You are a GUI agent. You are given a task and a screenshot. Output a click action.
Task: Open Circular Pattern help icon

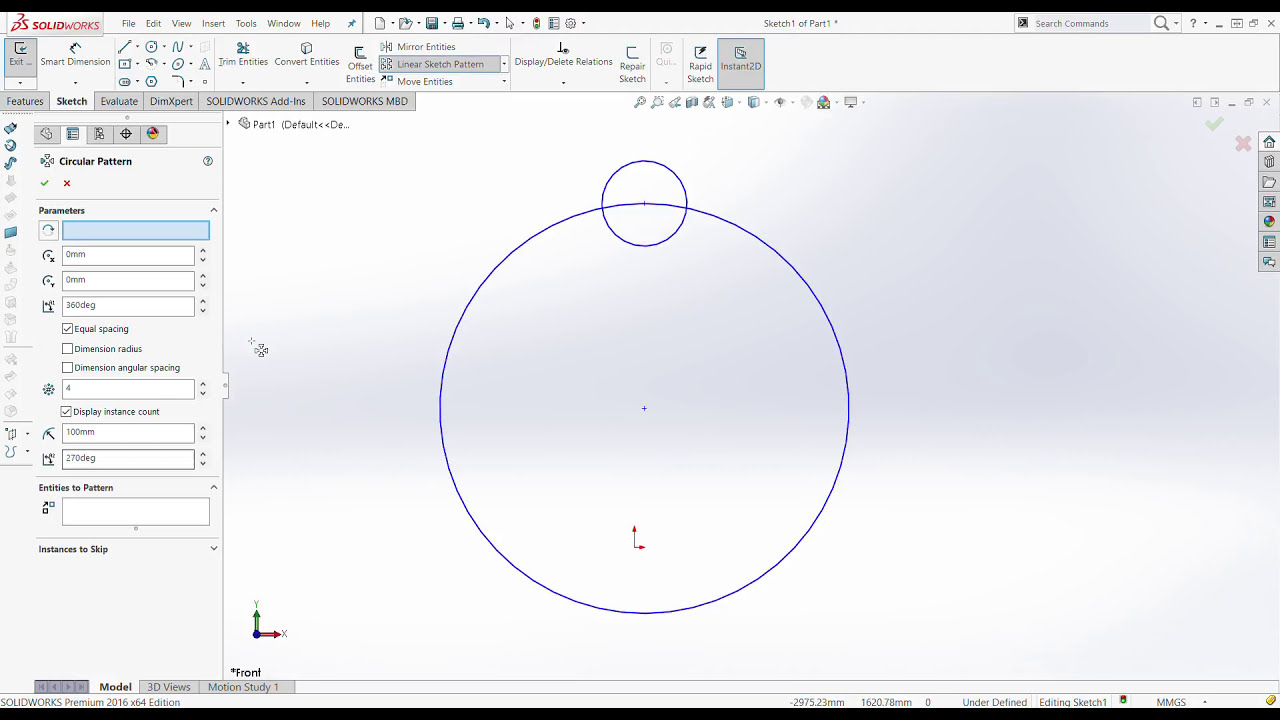point(208,161)
